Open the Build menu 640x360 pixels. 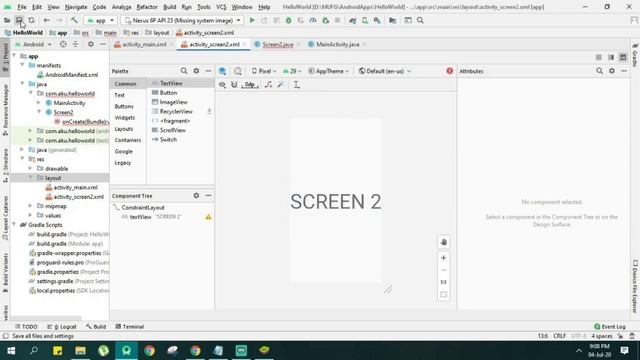pyautogui.click(x=169, y=7)
